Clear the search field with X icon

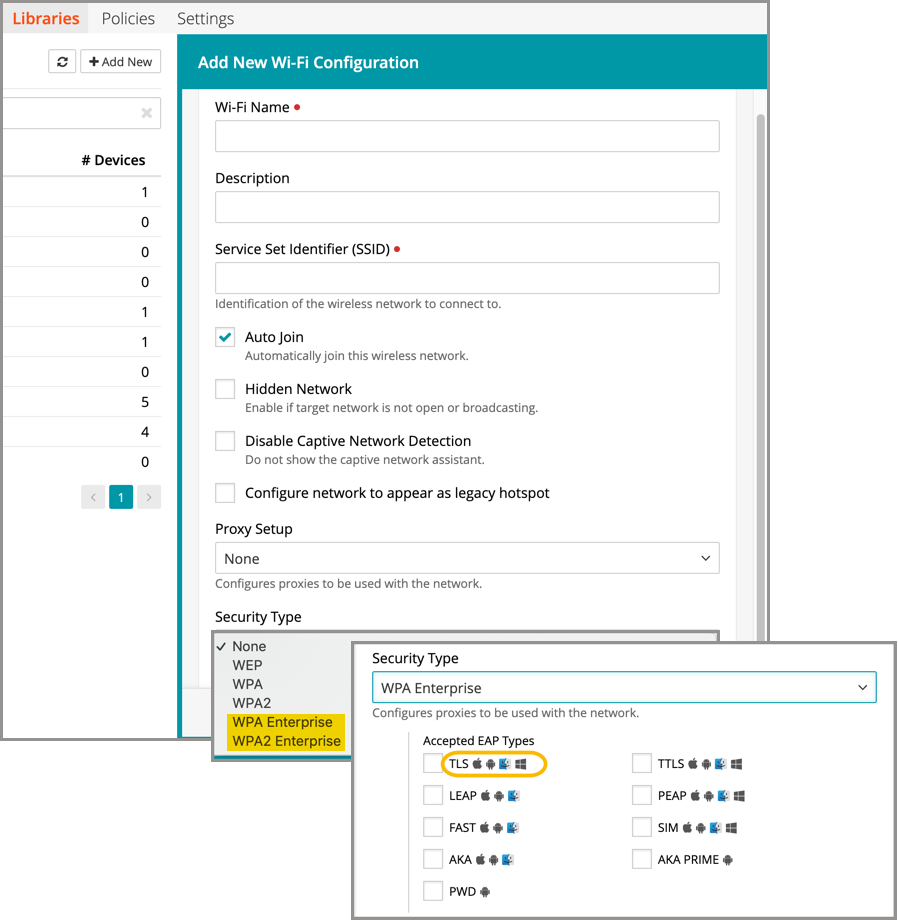[147, 114]
